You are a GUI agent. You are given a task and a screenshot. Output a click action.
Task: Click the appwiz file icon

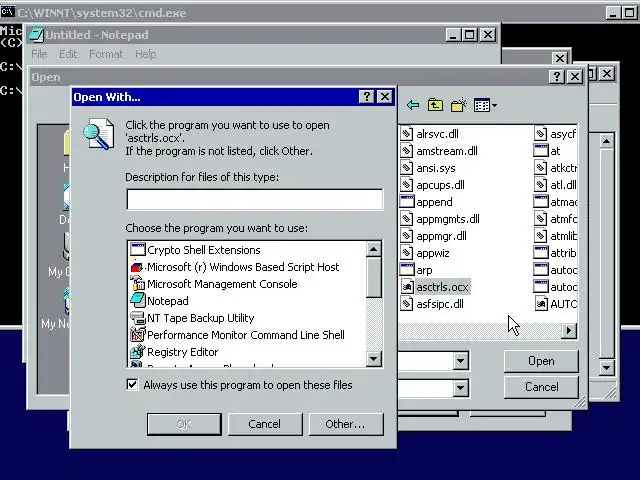(406, 253)
